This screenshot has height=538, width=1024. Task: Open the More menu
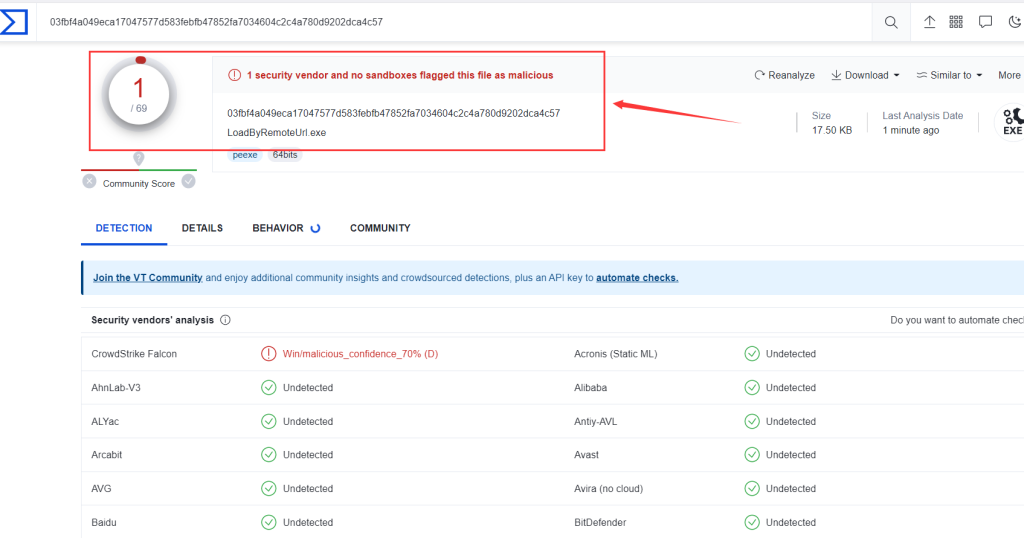1010,75
